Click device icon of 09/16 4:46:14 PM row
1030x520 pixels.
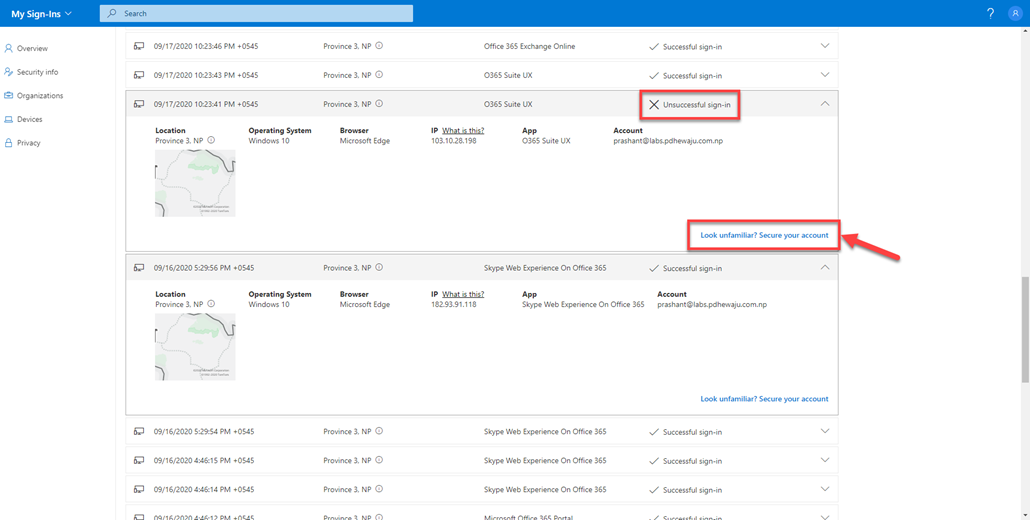tap(139, 489)
